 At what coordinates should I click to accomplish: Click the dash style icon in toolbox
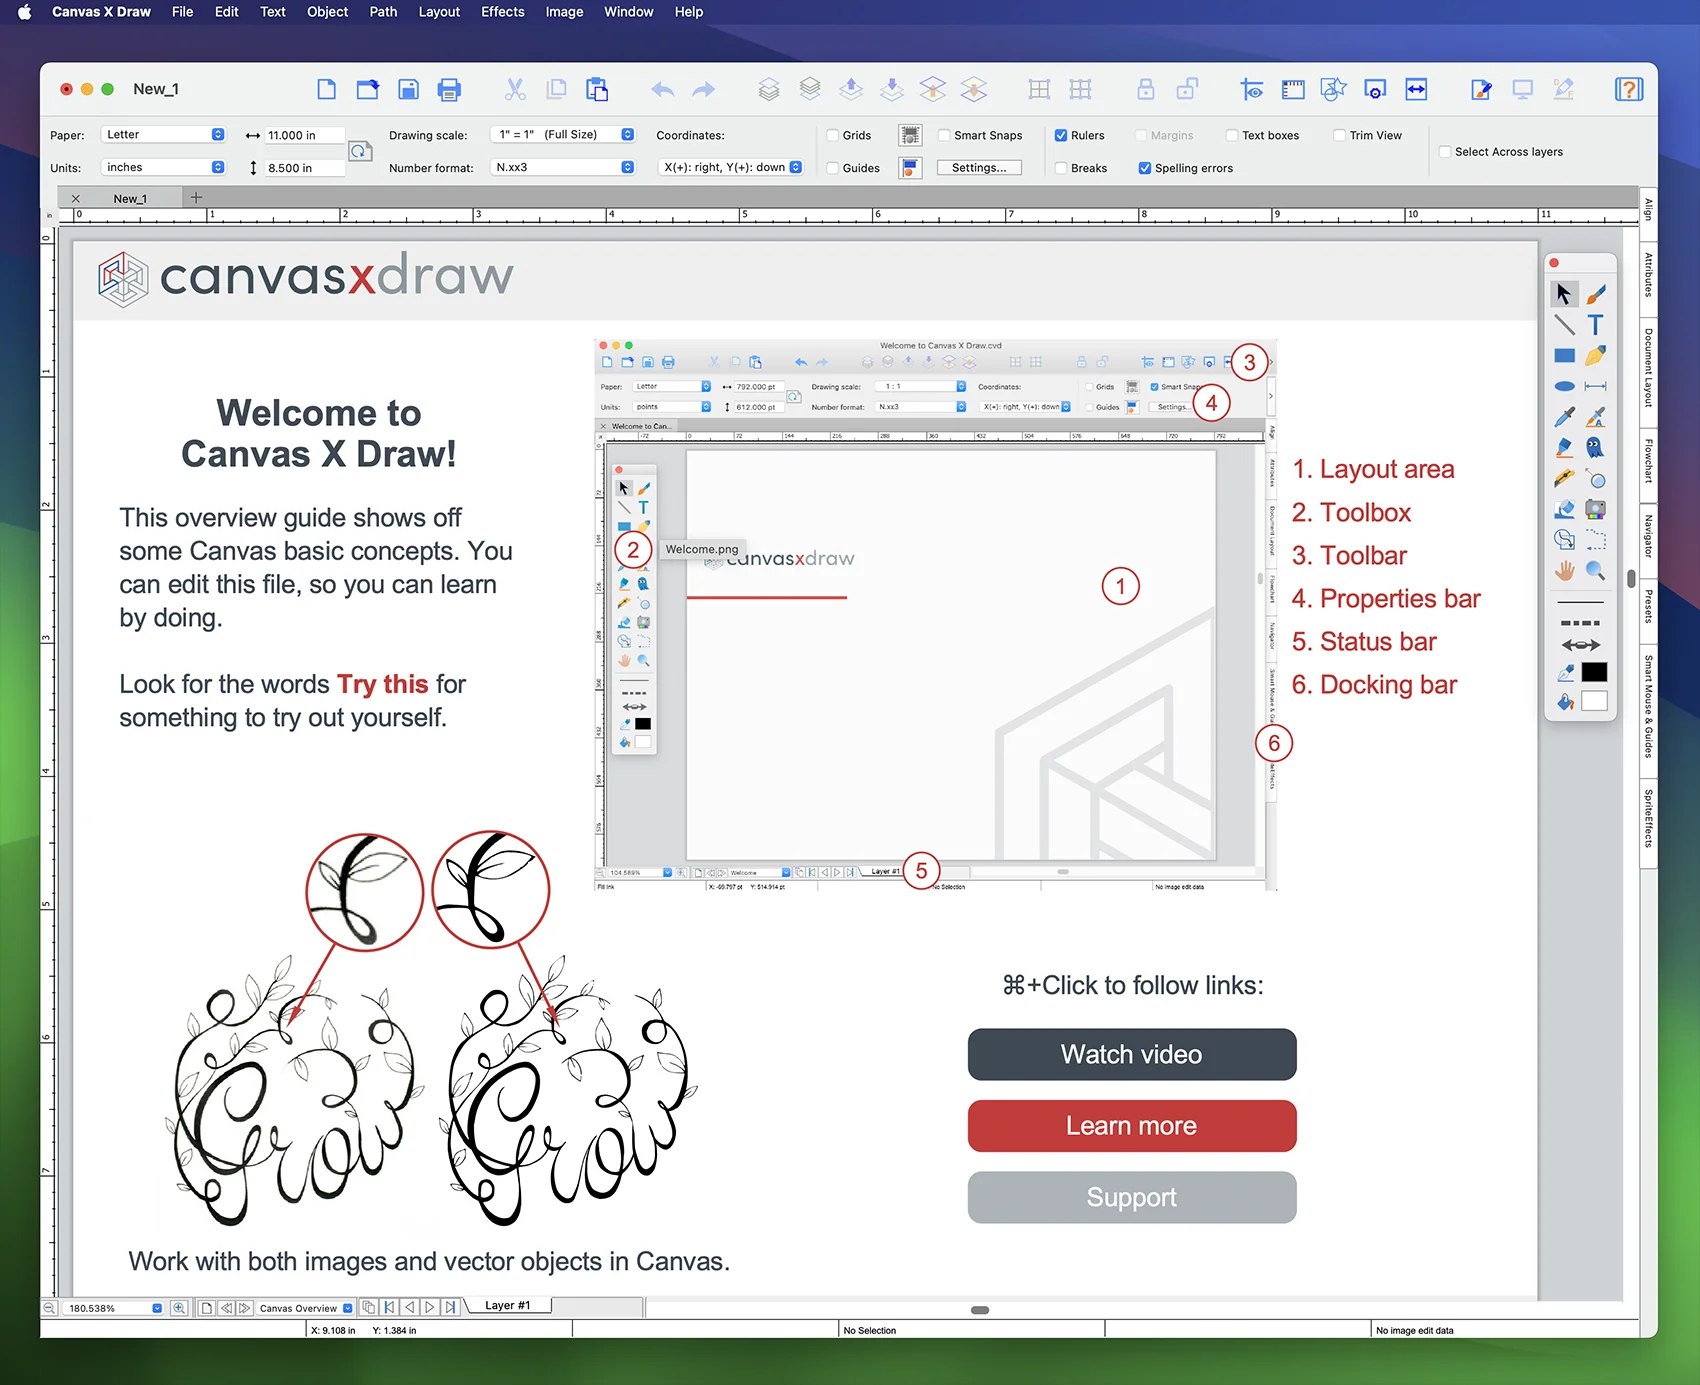click(1580, 623)
